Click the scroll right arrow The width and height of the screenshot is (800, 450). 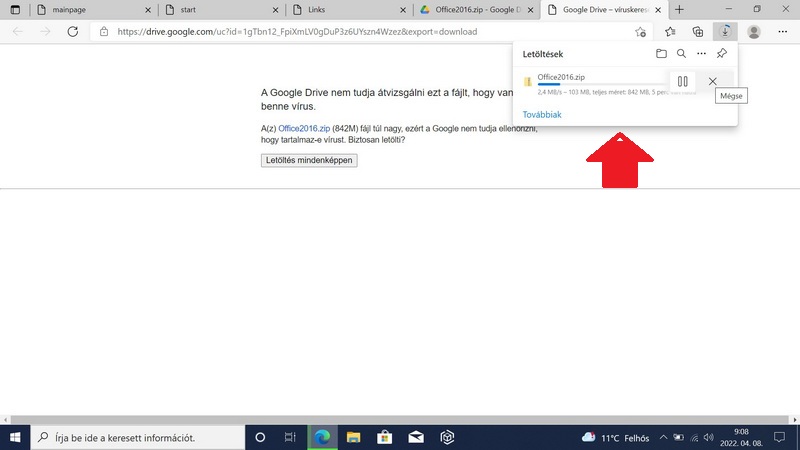point(795,420)
